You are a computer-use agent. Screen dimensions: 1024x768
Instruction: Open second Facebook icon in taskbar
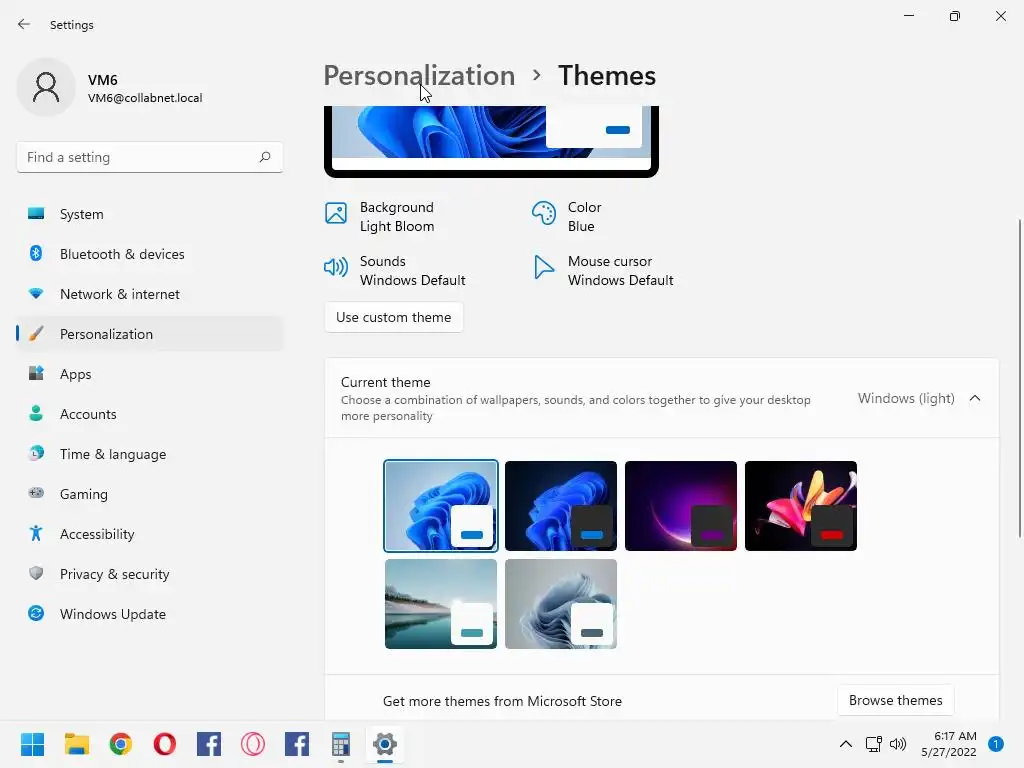point(296,744)
